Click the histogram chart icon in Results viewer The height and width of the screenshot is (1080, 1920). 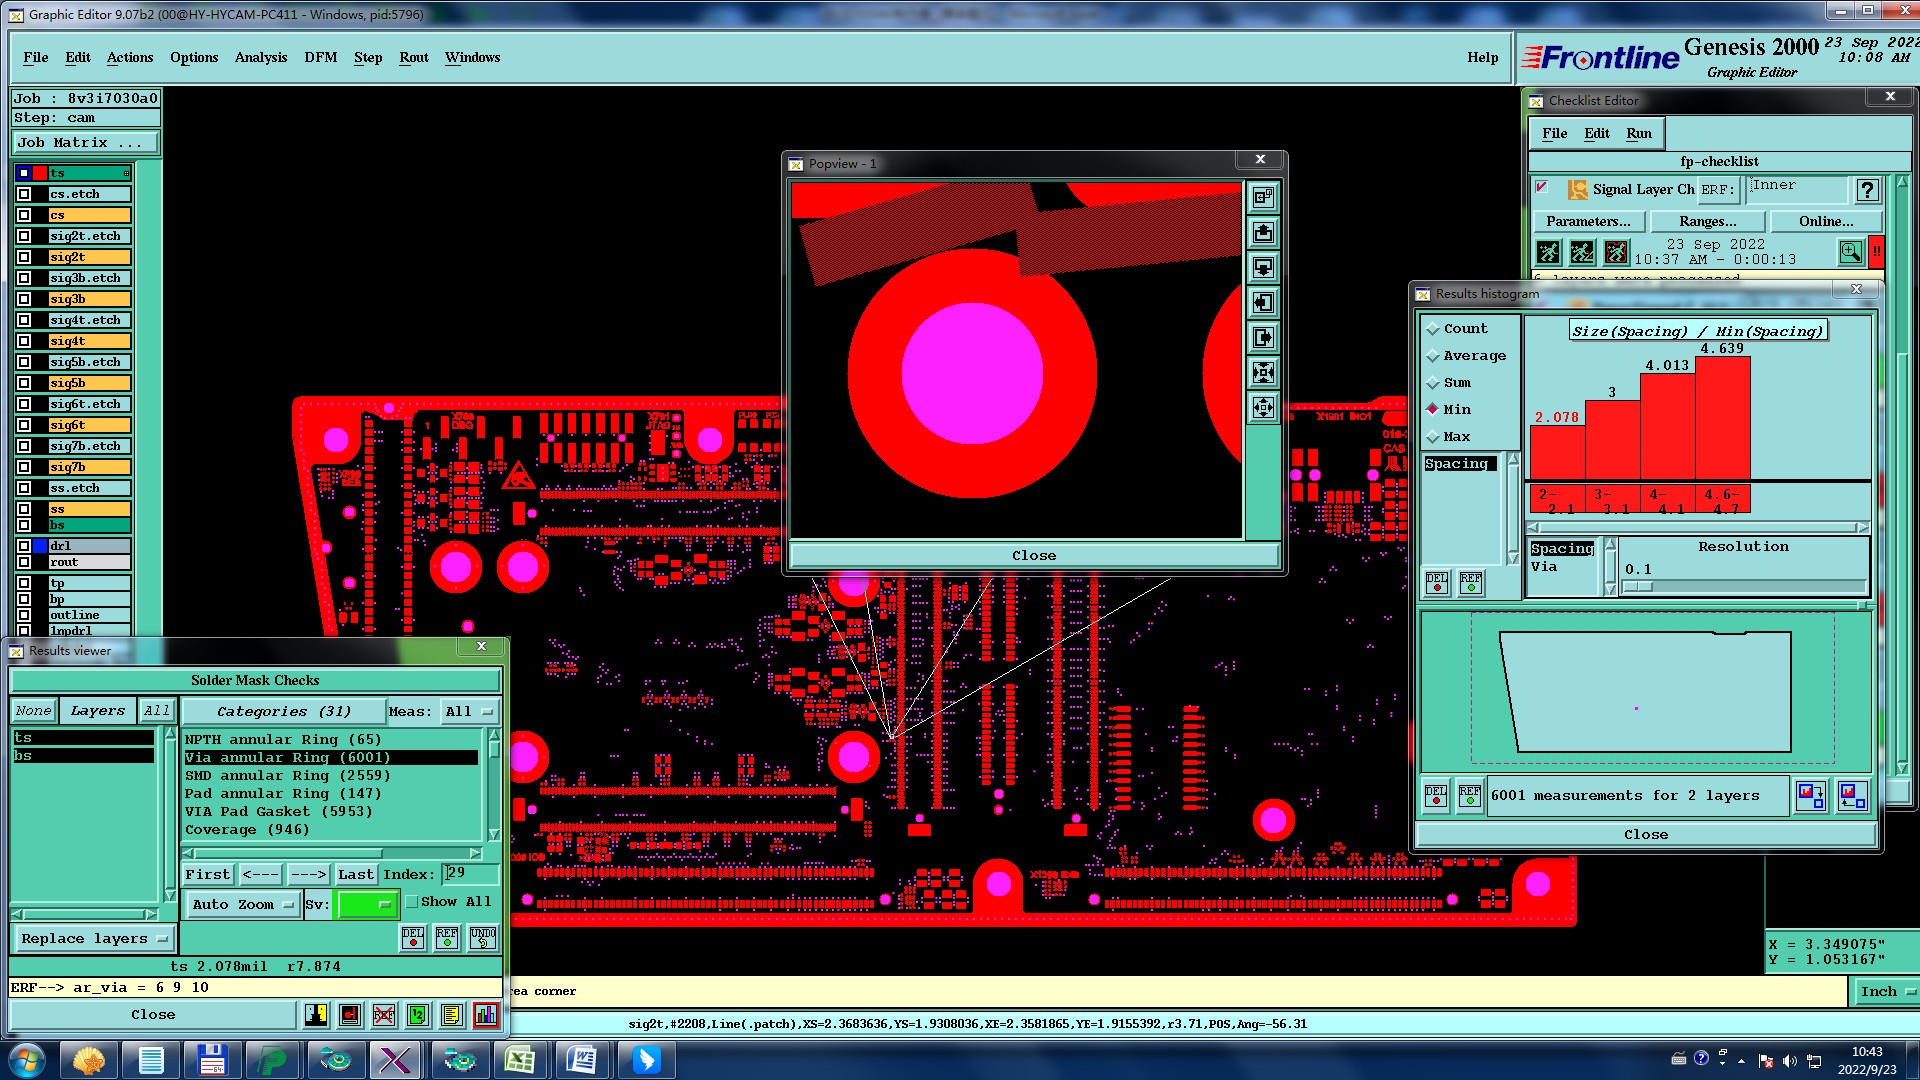point(486,1015)
